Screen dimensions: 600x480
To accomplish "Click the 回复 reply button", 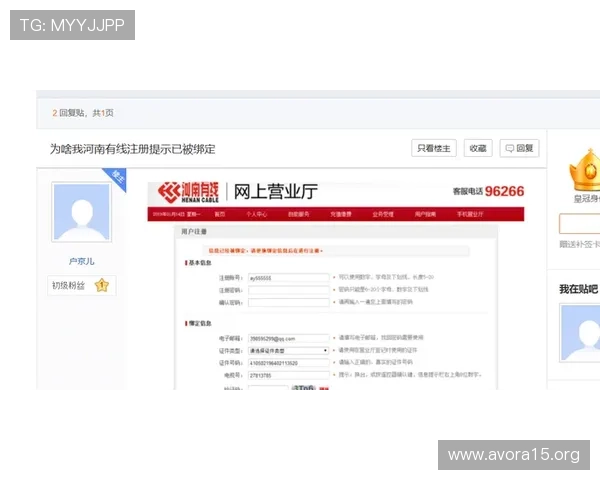I will pyautogui.click(x=519, y=148).
